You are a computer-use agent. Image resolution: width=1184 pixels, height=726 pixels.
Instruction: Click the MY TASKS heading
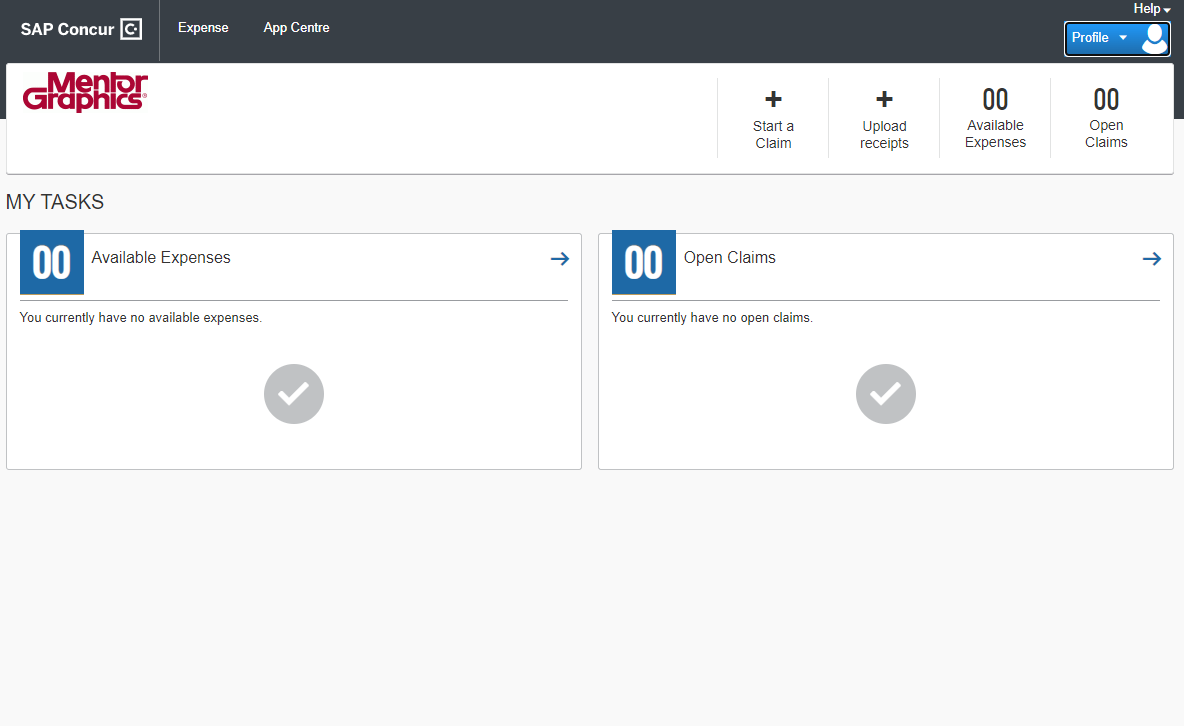[55, 202]
